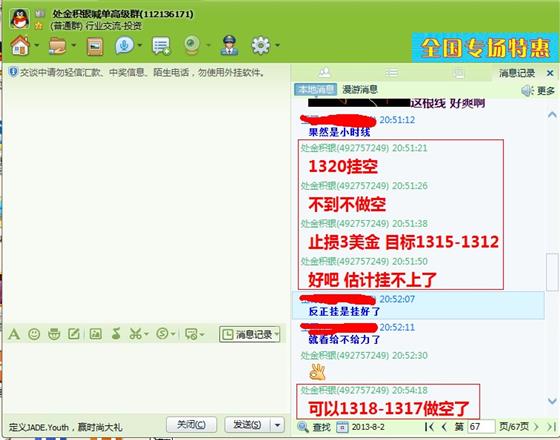The height and width of the screenshot is (440, 560).
Task: Expand the send button options arrow
Action: pos(278,425)
